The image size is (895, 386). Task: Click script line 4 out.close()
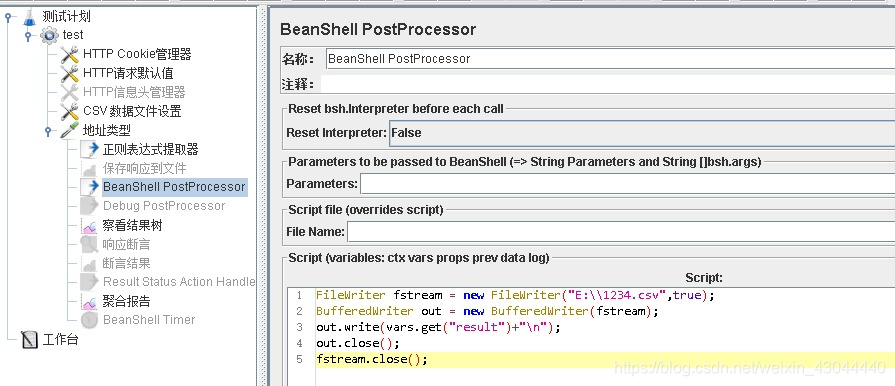(x=357, y=343)
